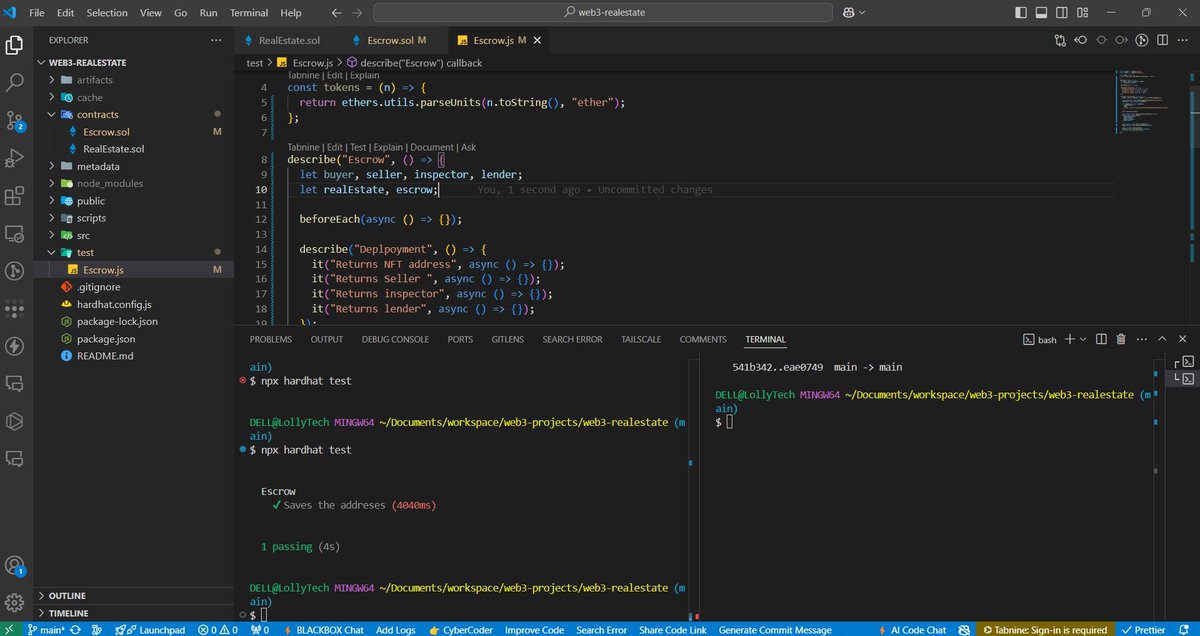Click Generate Commit Message in status bar
The height and width of the screenshot is (636, 1200).
(774, 630)
